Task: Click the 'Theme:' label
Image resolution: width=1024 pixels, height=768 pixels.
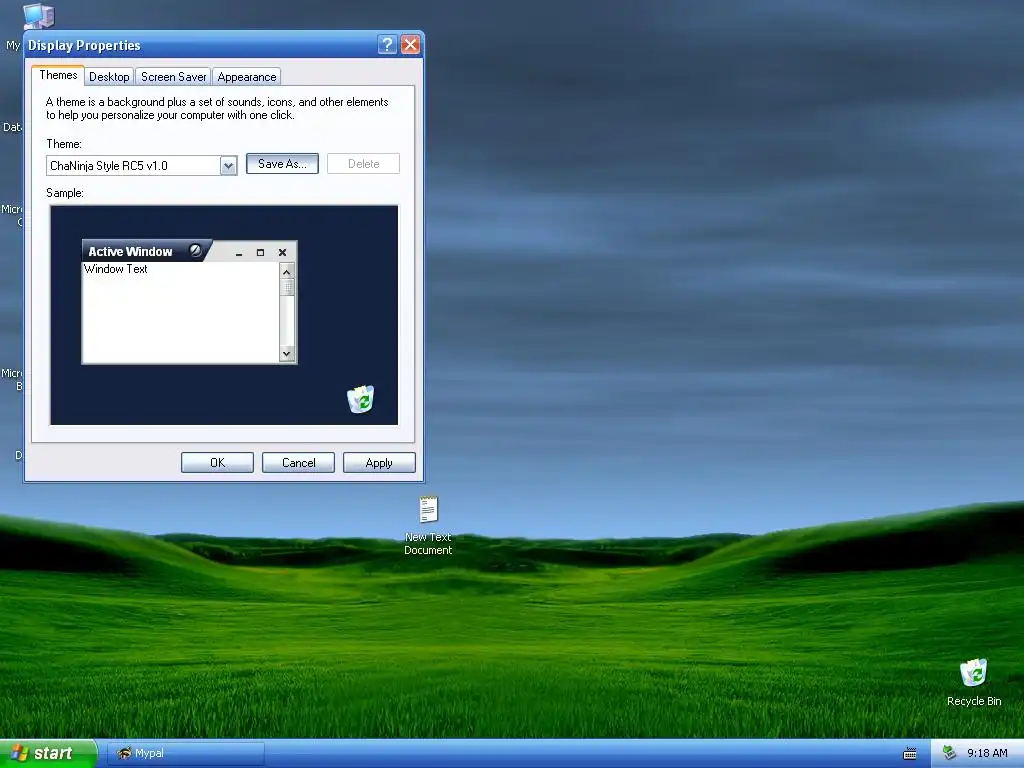Action: pos(64,144)
